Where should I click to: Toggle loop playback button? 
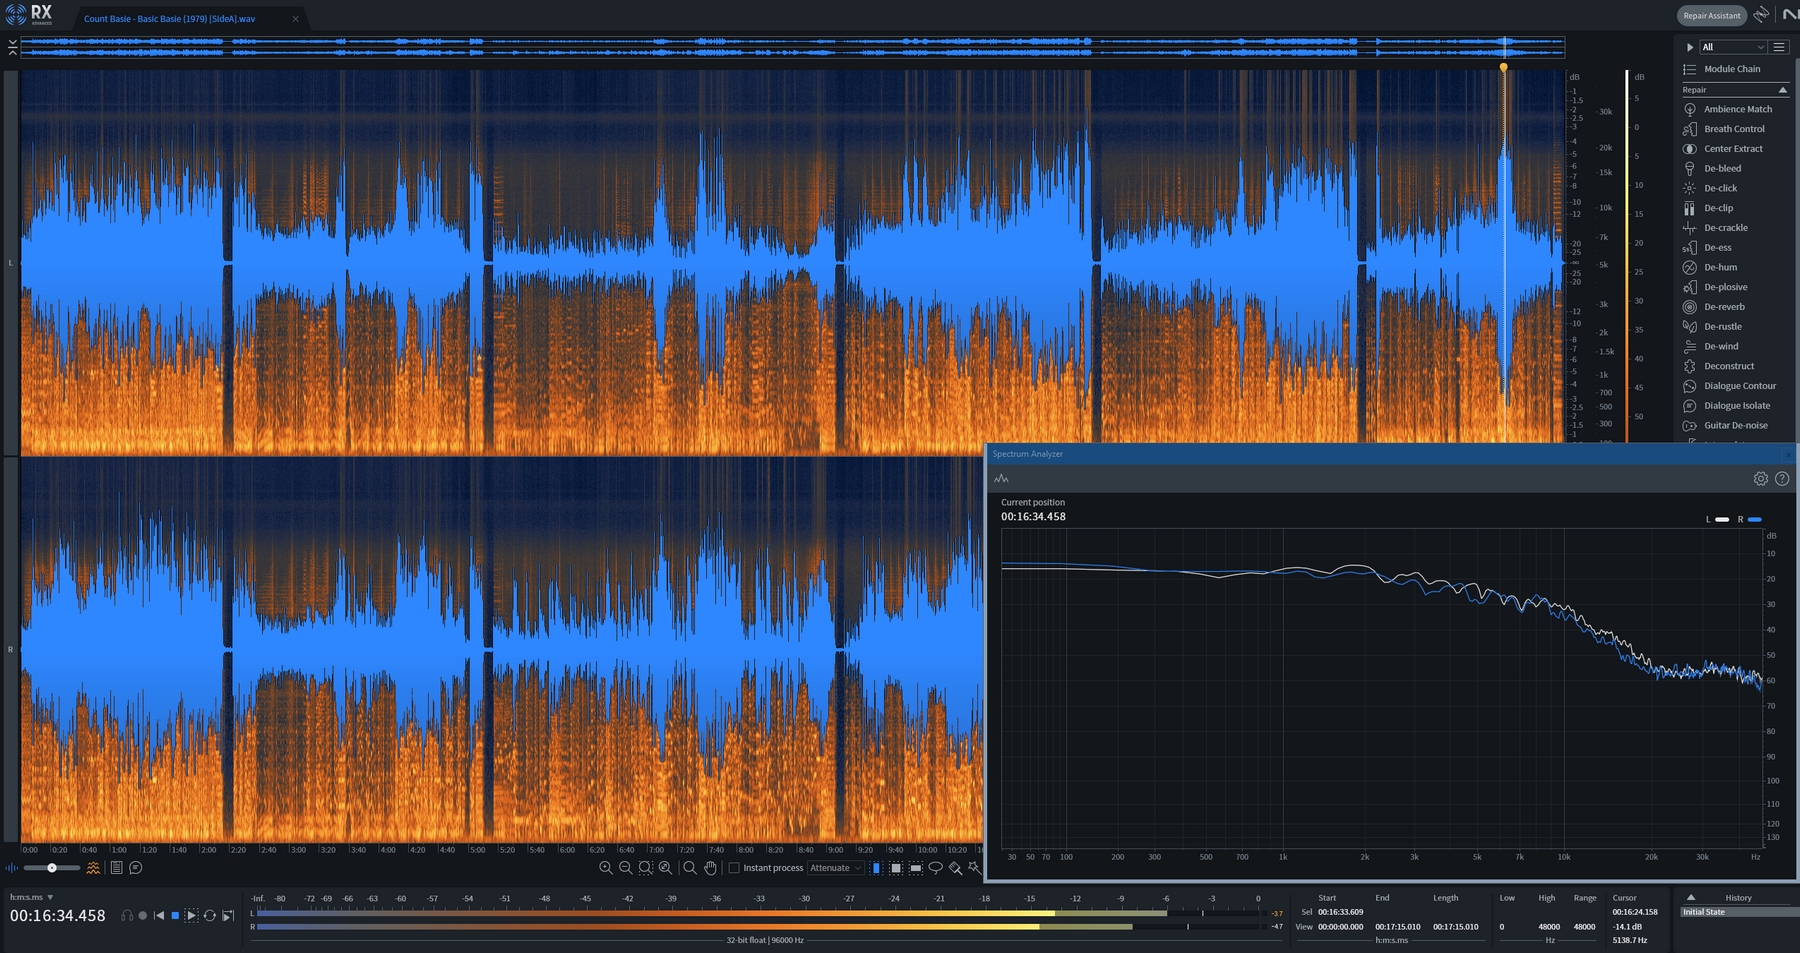(x=210, y=915)
